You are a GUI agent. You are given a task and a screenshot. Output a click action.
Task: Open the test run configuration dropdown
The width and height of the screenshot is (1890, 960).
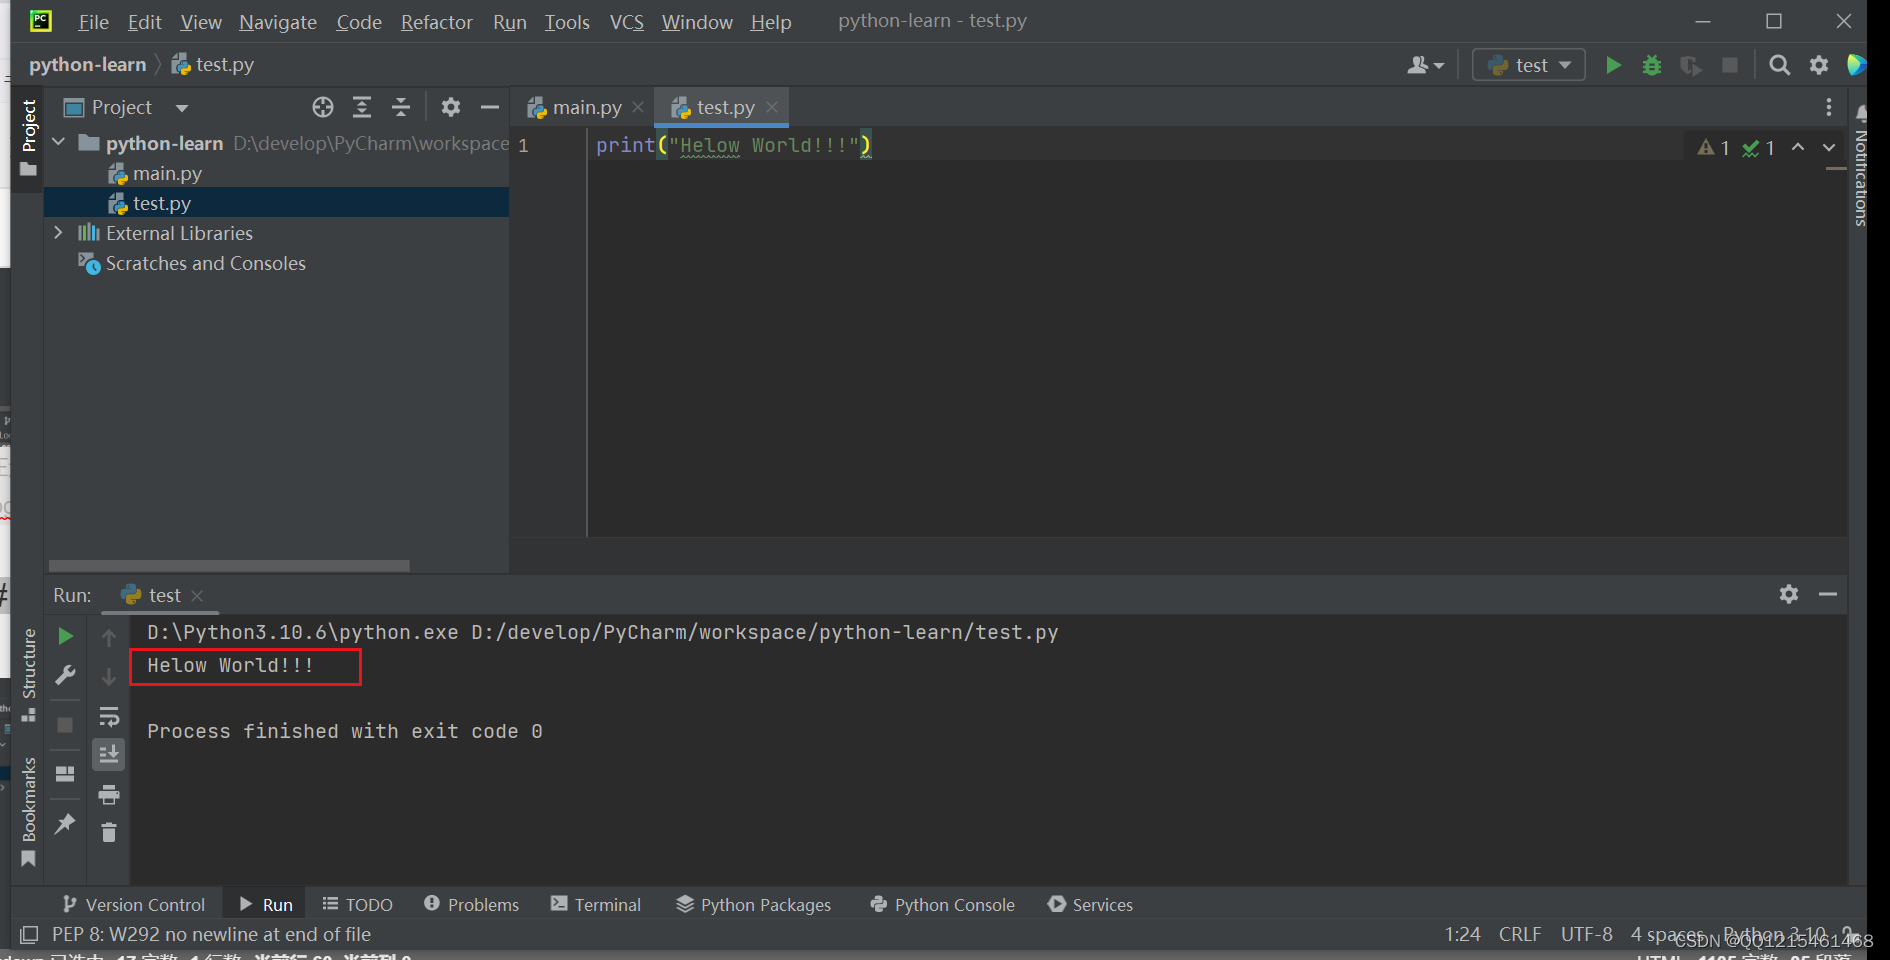click(x=1529, y=65)
